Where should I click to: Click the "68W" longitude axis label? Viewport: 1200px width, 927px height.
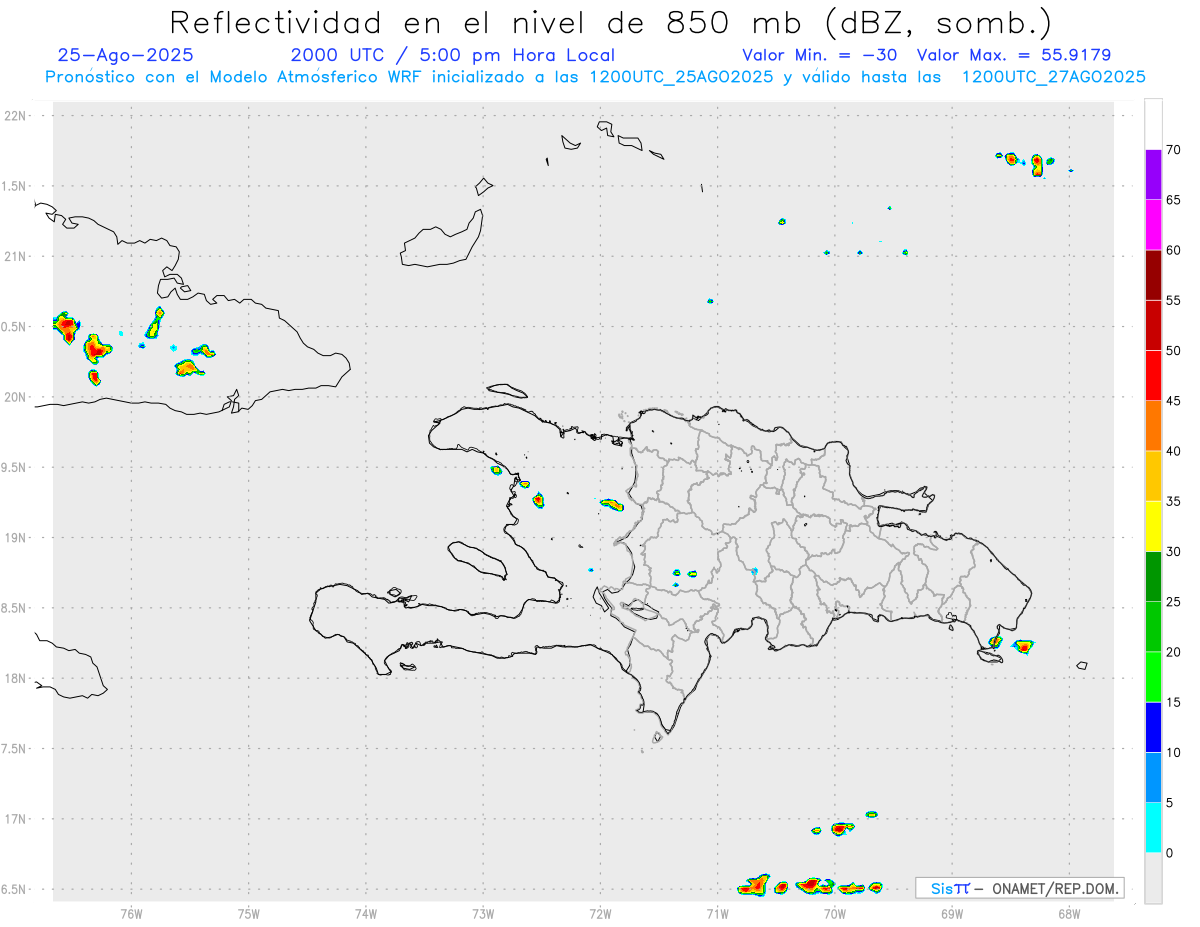tap(1068, 914)
